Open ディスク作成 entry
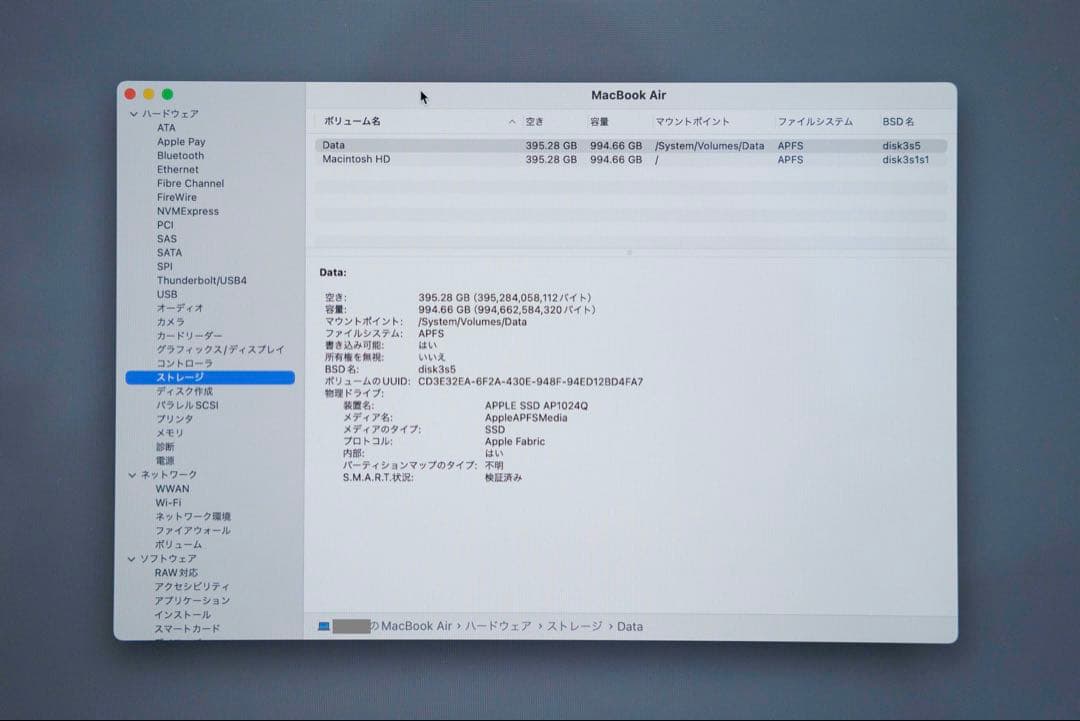 tap(185, 391)
